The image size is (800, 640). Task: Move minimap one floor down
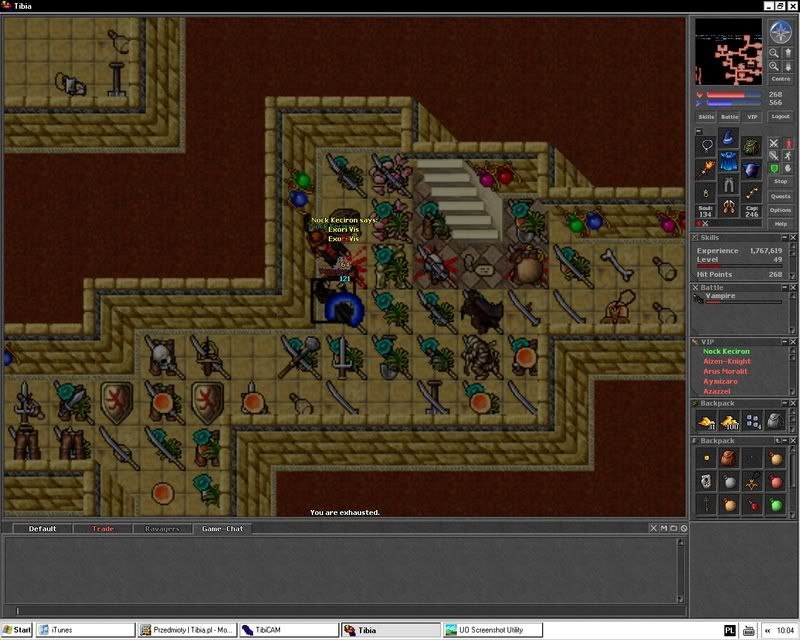(788, 66)
